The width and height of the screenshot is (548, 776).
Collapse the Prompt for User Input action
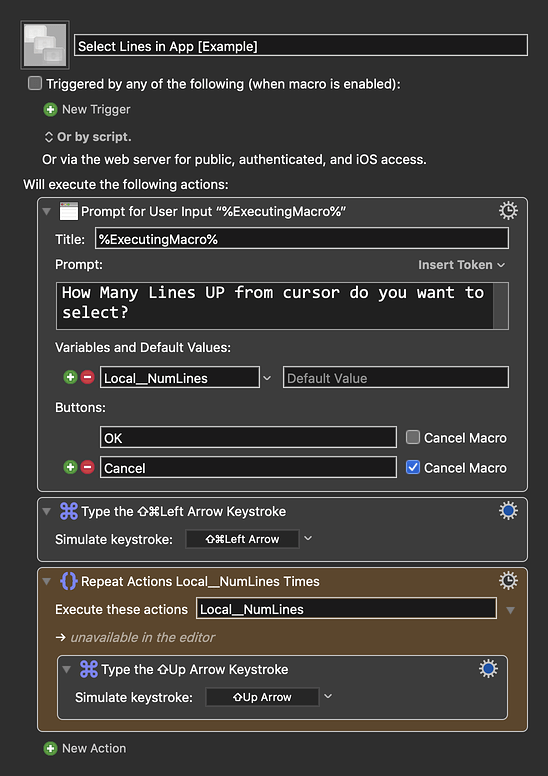47,211
